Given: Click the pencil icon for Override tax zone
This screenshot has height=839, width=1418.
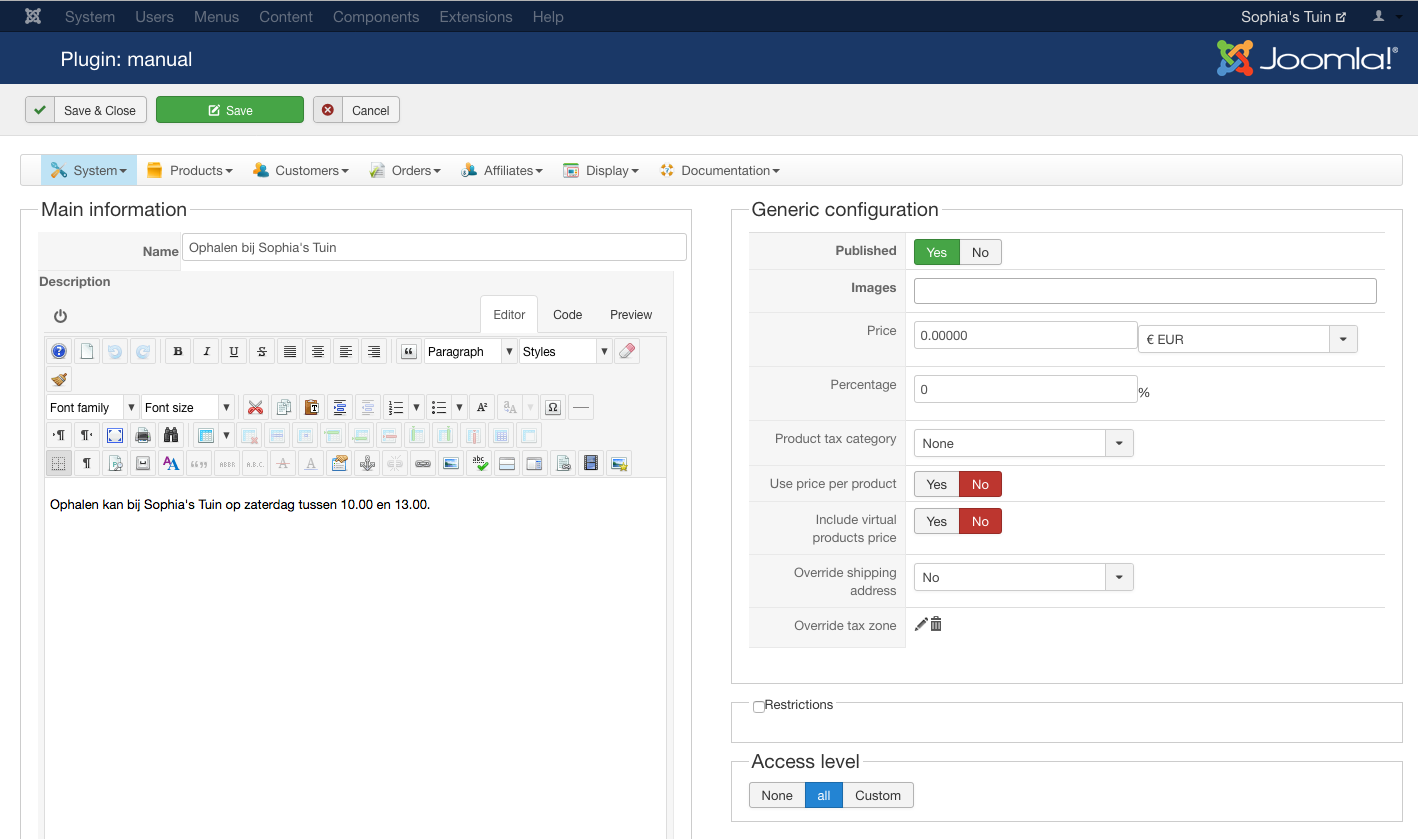Looking at the screenshot, I should [921, 624].
